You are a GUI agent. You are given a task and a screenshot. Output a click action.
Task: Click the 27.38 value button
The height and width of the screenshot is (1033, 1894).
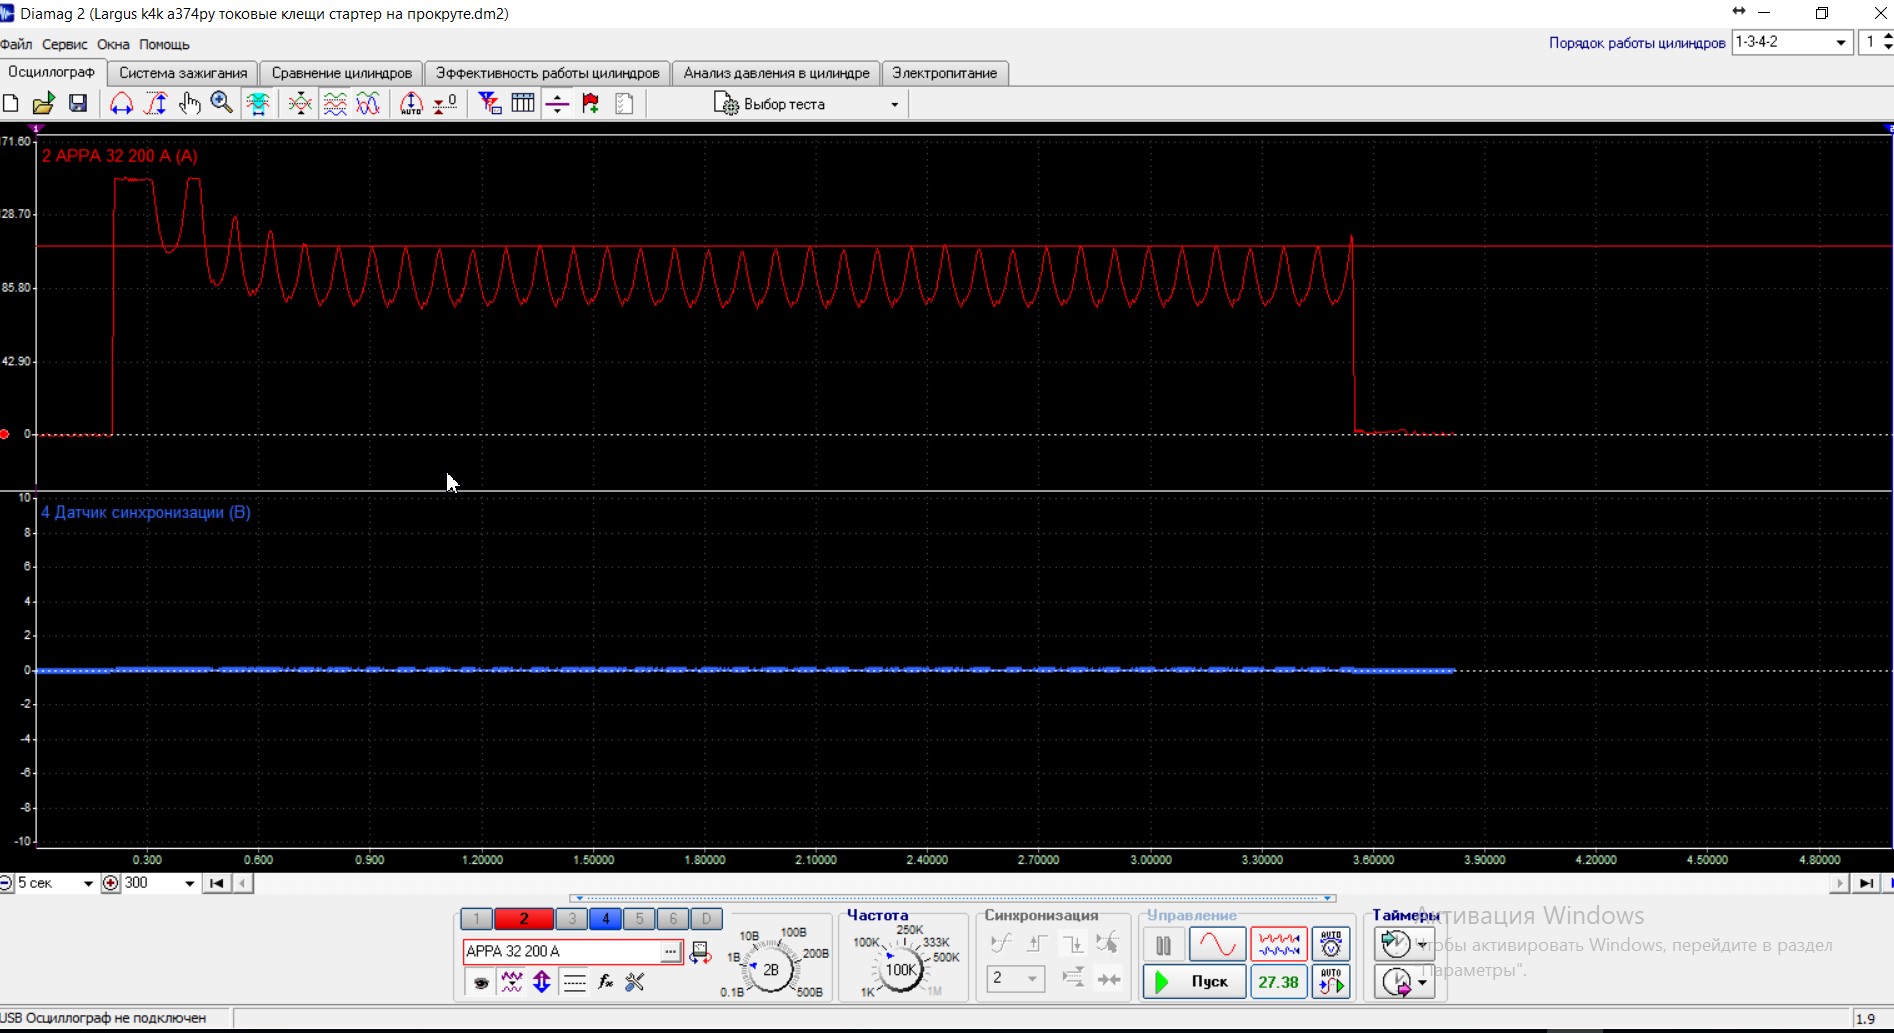click(x=1279, y=982)
